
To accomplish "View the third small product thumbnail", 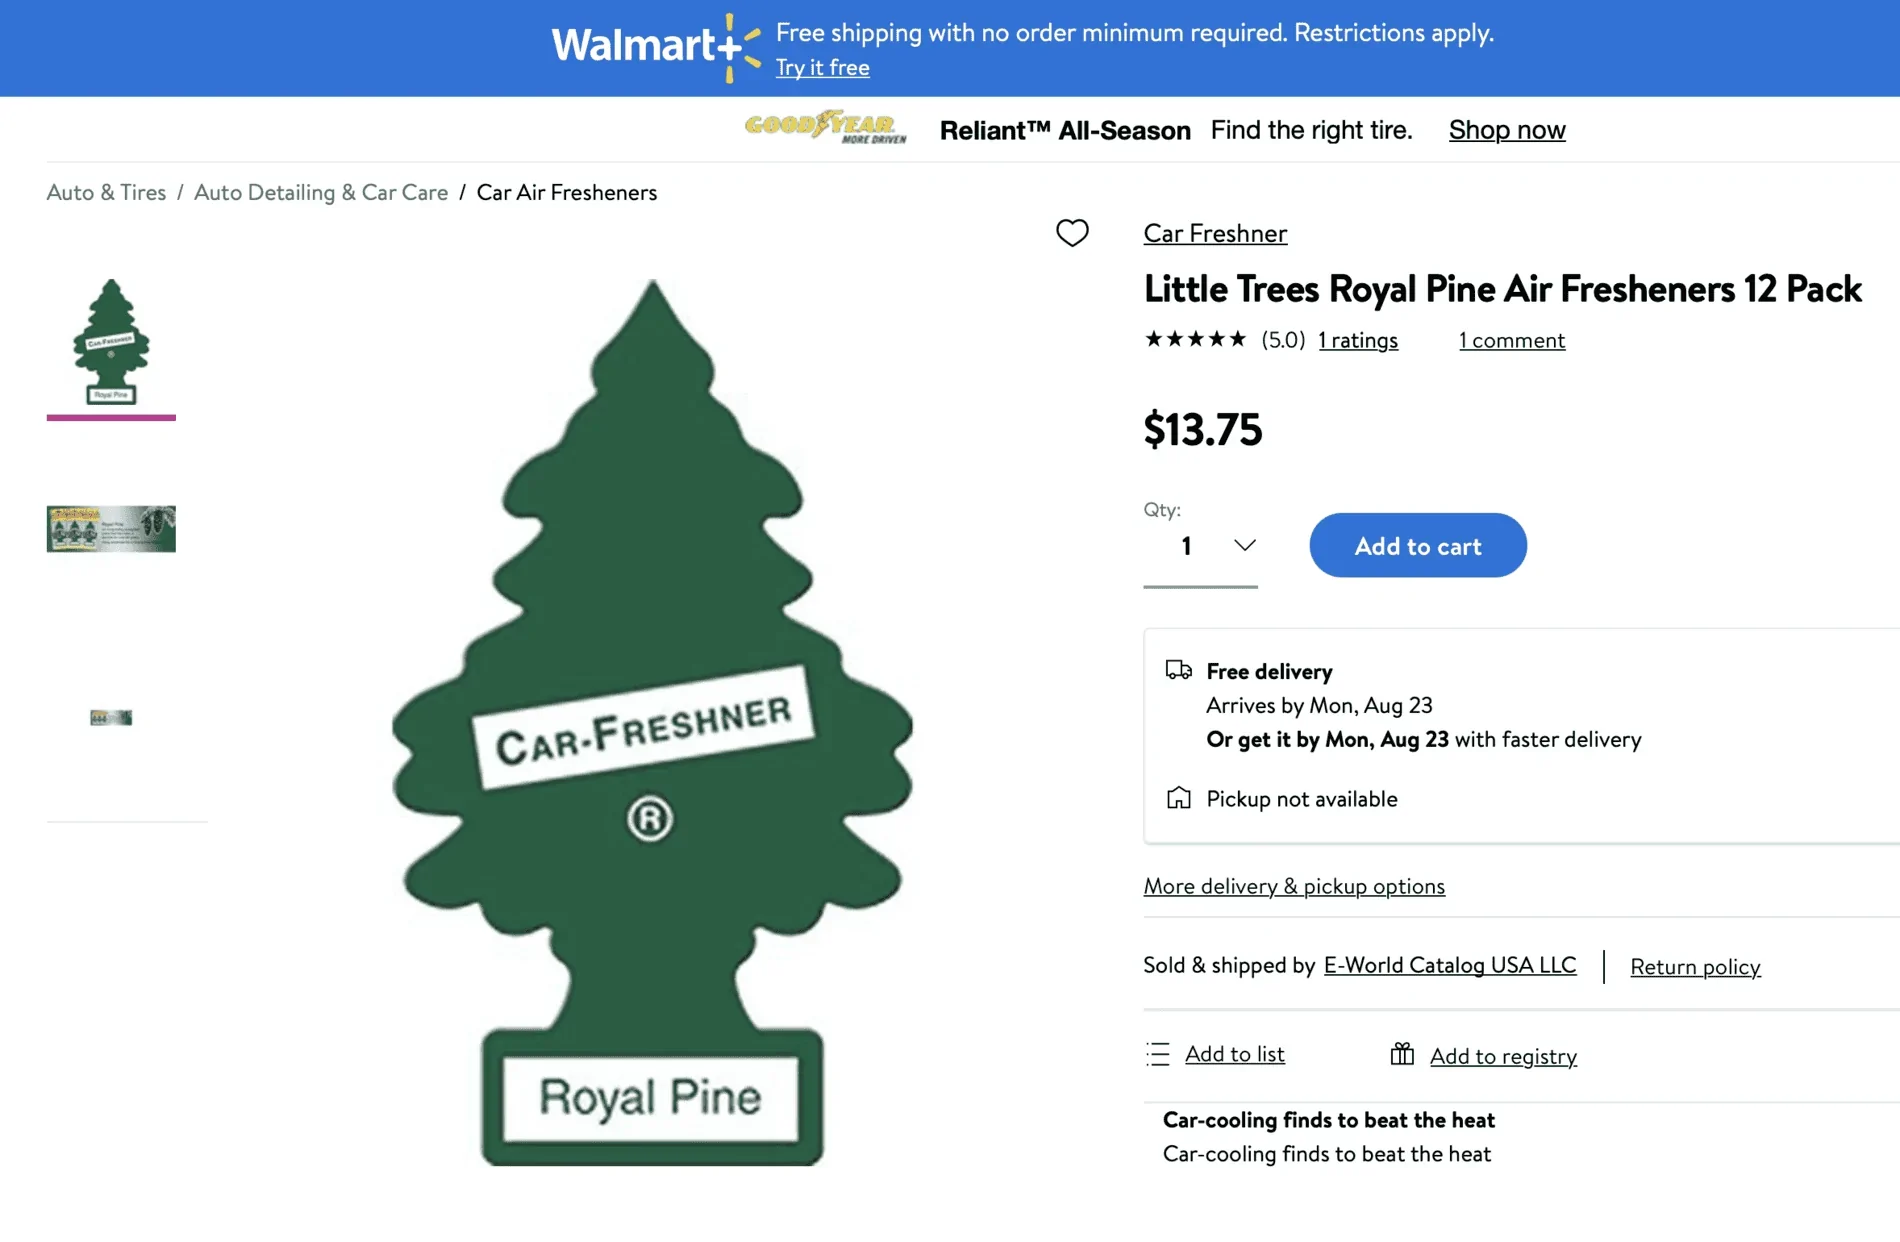I will coord(111,717).
